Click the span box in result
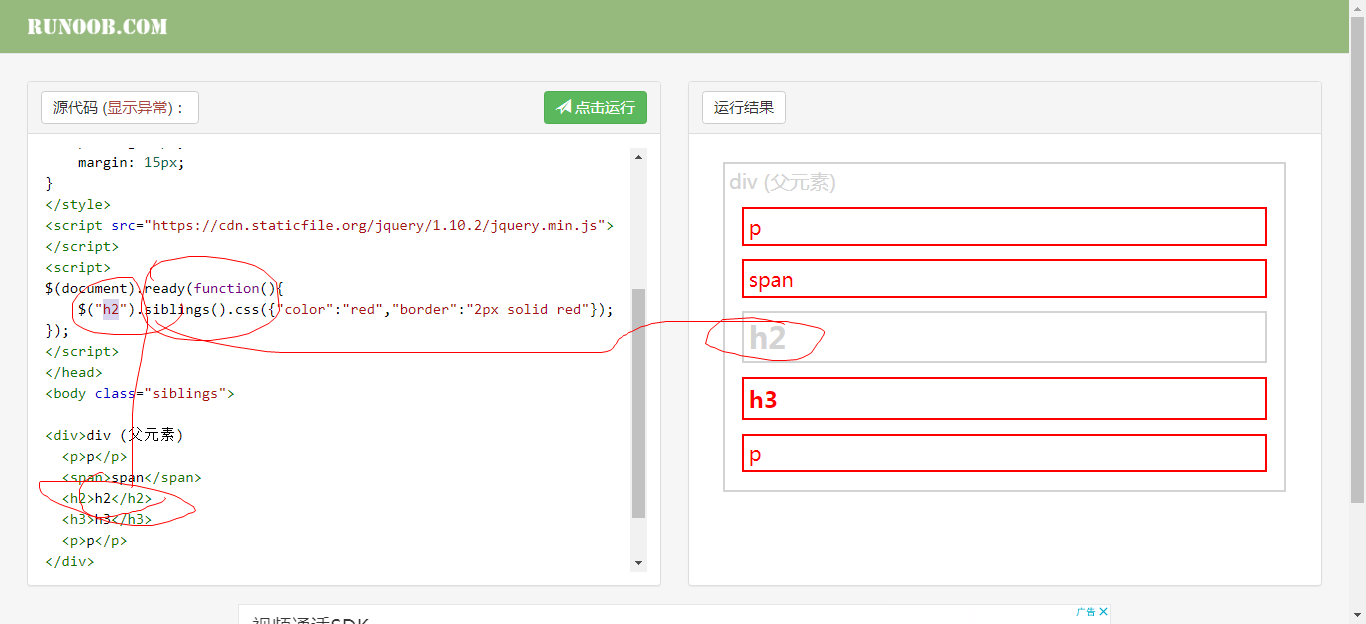Screen dimensions: 1366x624 point(1004,278)
